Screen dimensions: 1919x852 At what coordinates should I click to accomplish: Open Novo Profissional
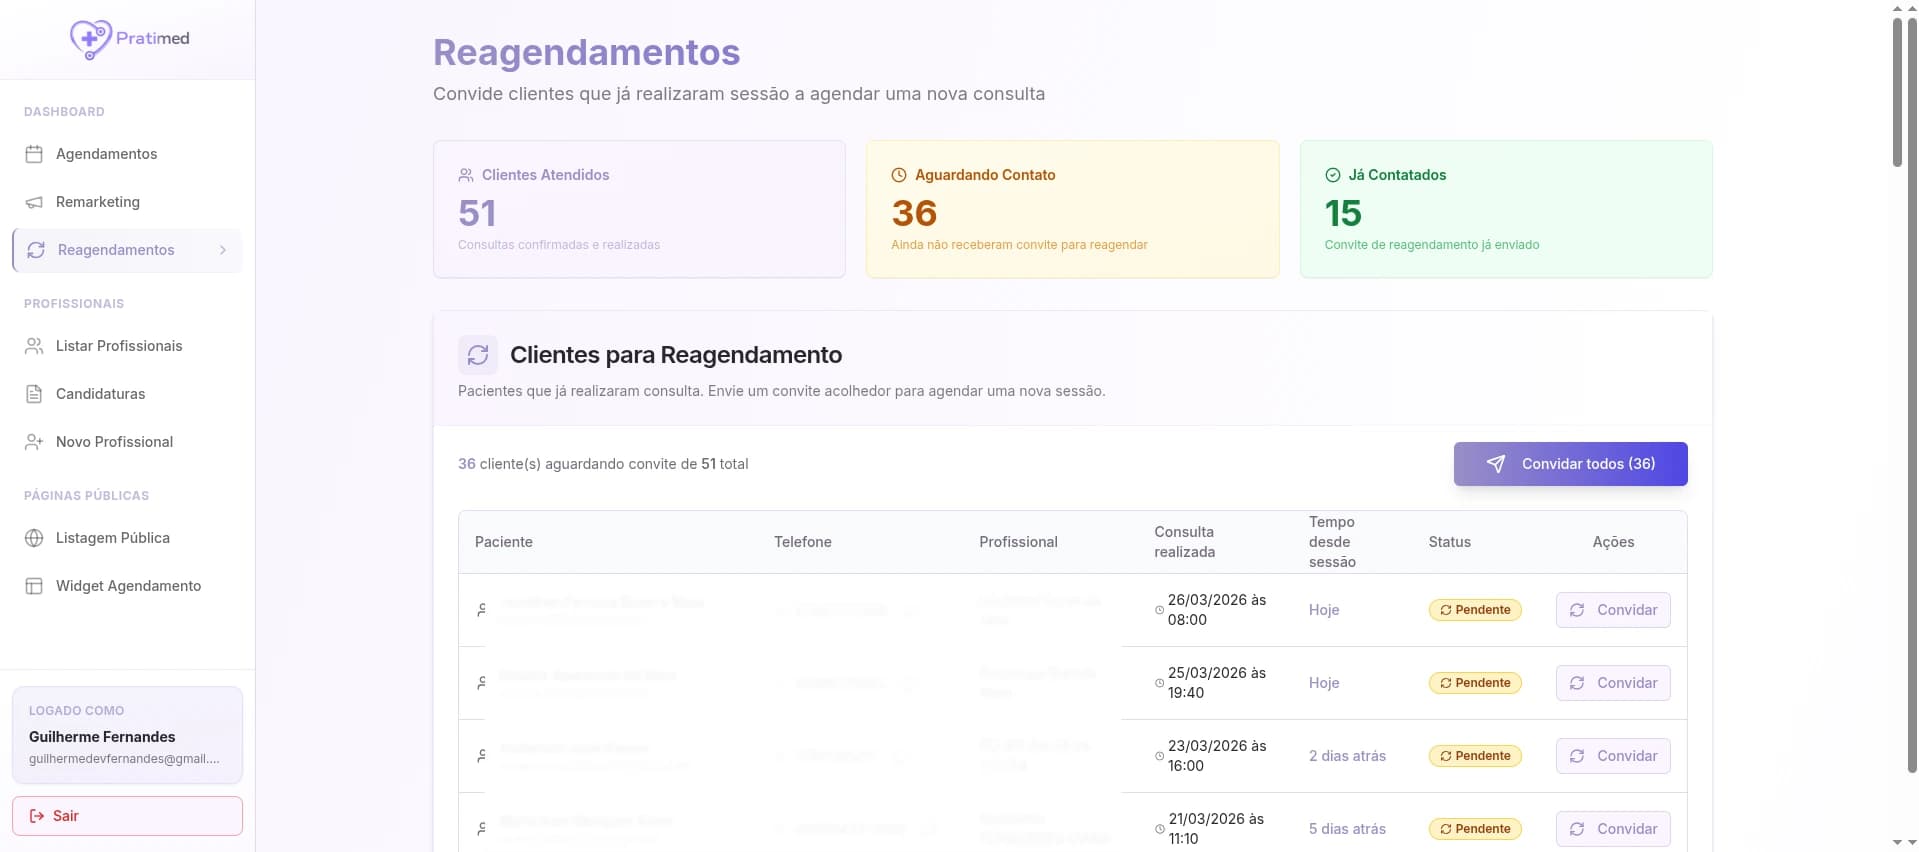[x=127, y=442]
